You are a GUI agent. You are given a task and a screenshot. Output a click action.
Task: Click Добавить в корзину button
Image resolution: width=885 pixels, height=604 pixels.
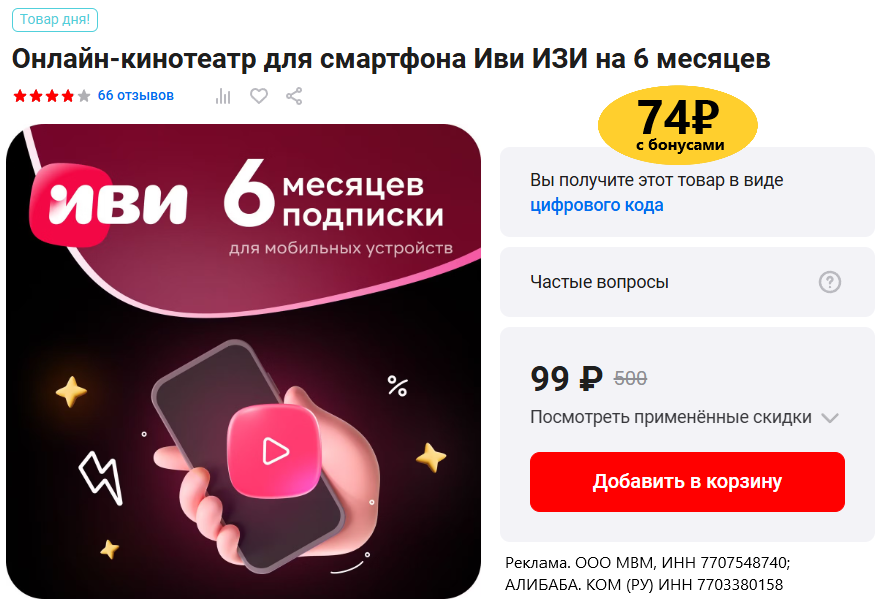coord(687,482)
